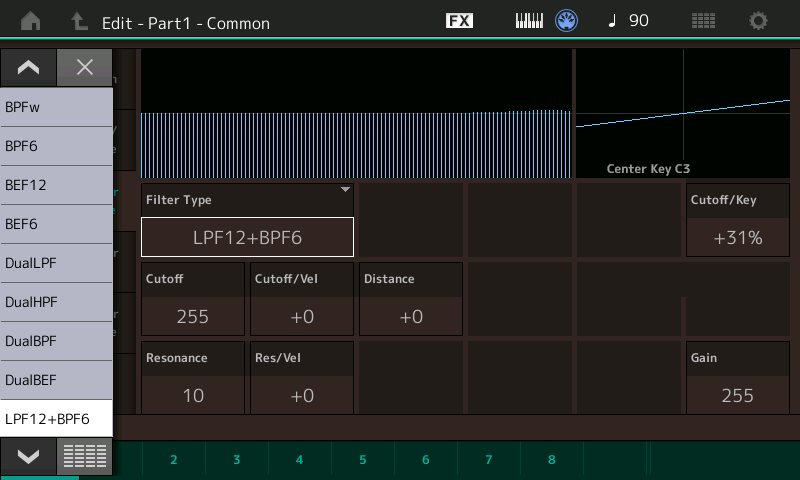Select the BPFw filter option

tap(56, 107)
